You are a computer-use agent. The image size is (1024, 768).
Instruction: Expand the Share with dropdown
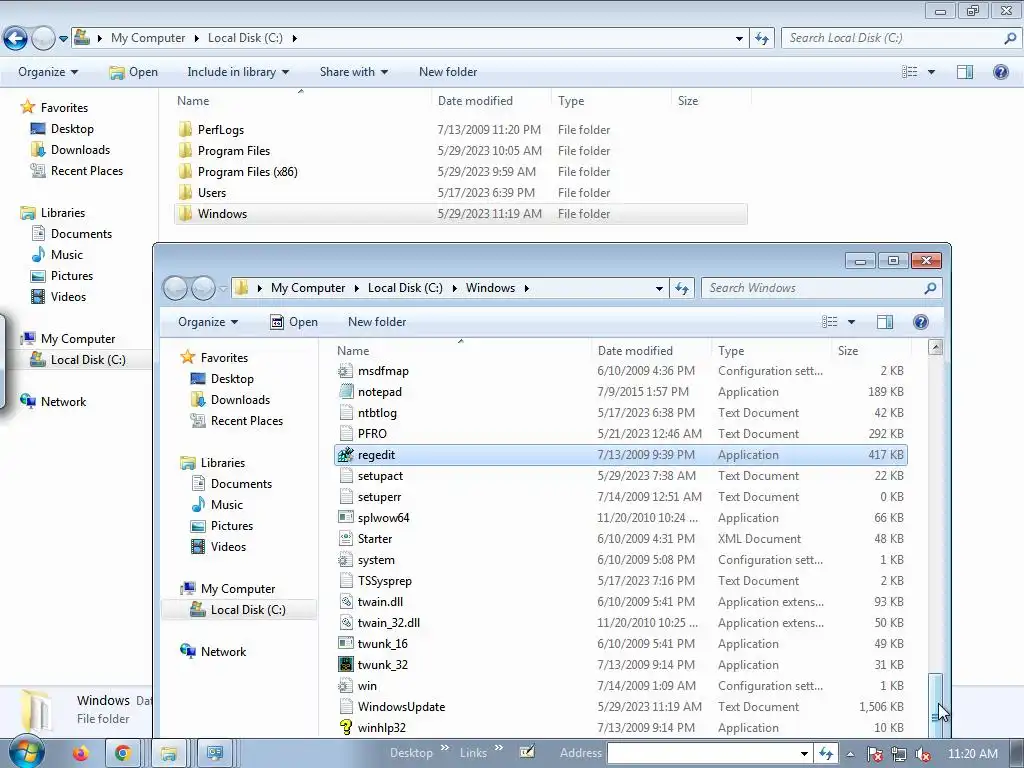click(x=353, y=72)
